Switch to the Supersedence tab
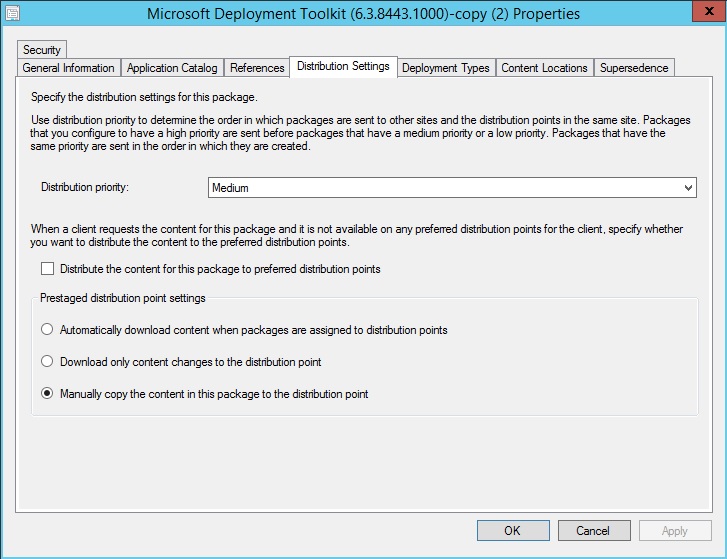The image size is (727, 559). click(x=635, y=68)
